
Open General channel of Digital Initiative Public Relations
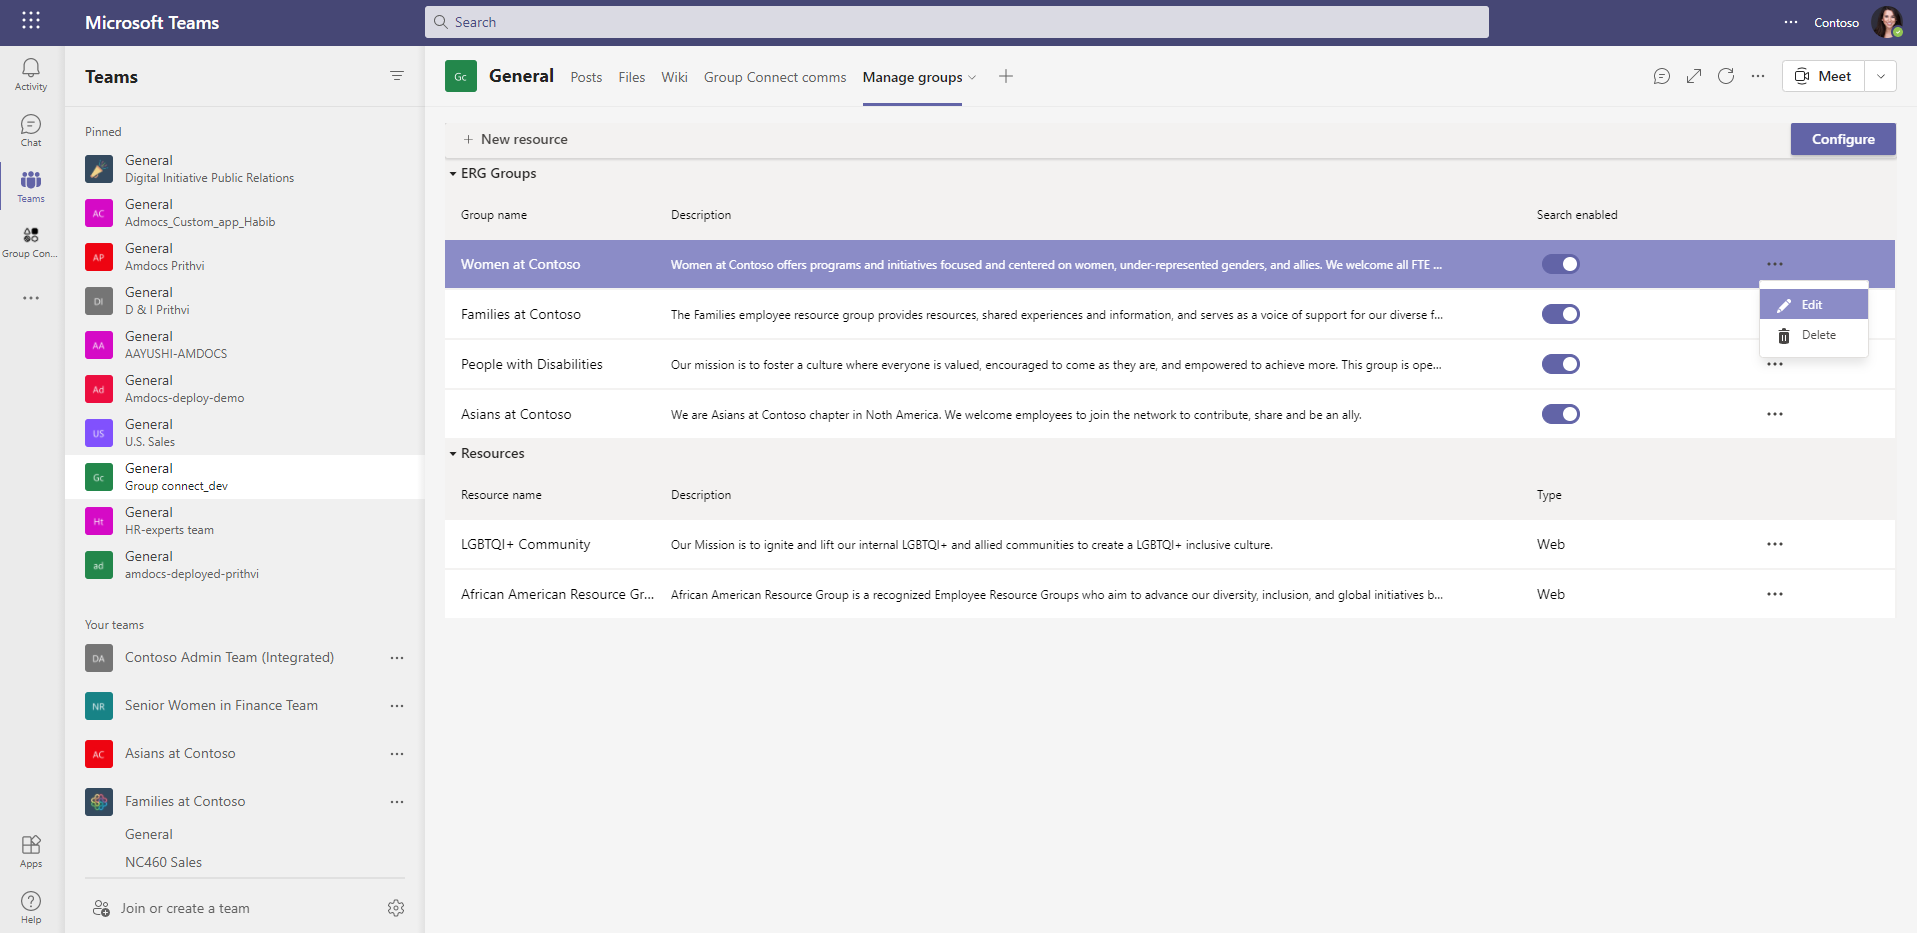tap(245, 169)
